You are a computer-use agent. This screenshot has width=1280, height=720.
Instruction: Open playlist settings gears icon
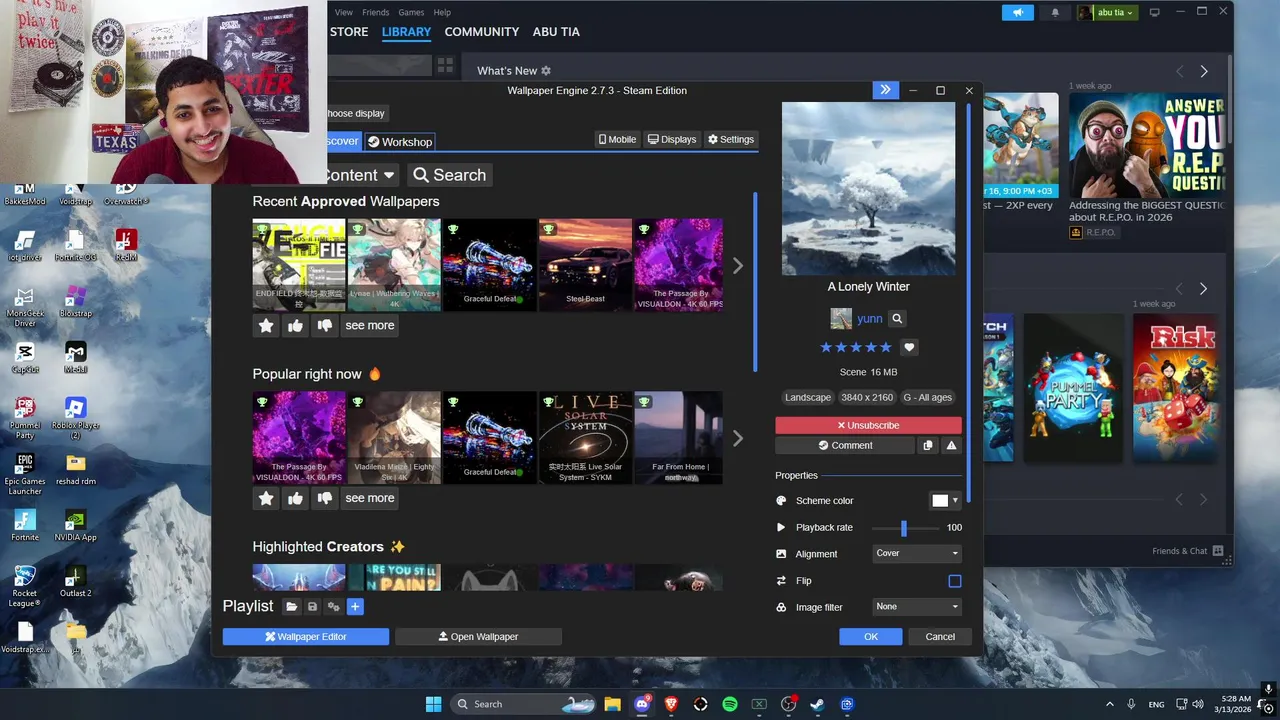tap(333, 606)
